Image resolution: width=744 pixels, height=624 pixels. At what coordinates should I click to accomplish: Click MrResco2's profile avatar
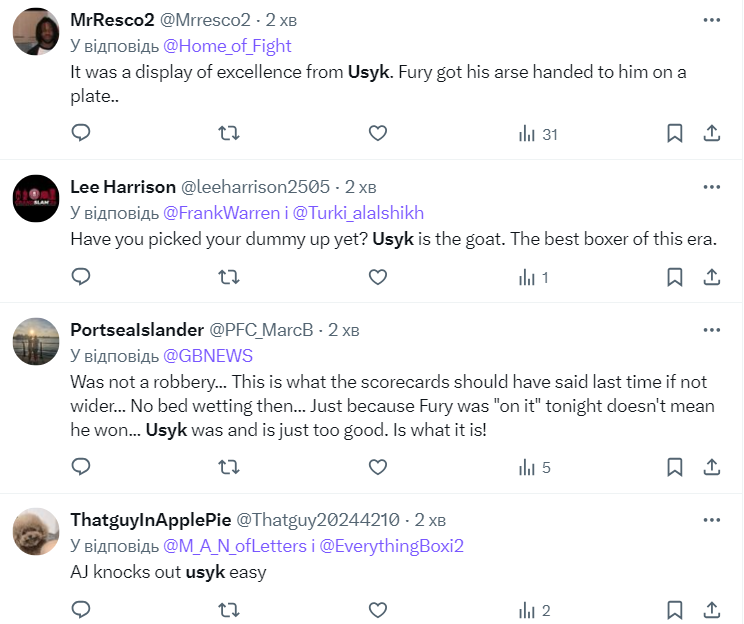pyautogui.click(x=36, y=36)
